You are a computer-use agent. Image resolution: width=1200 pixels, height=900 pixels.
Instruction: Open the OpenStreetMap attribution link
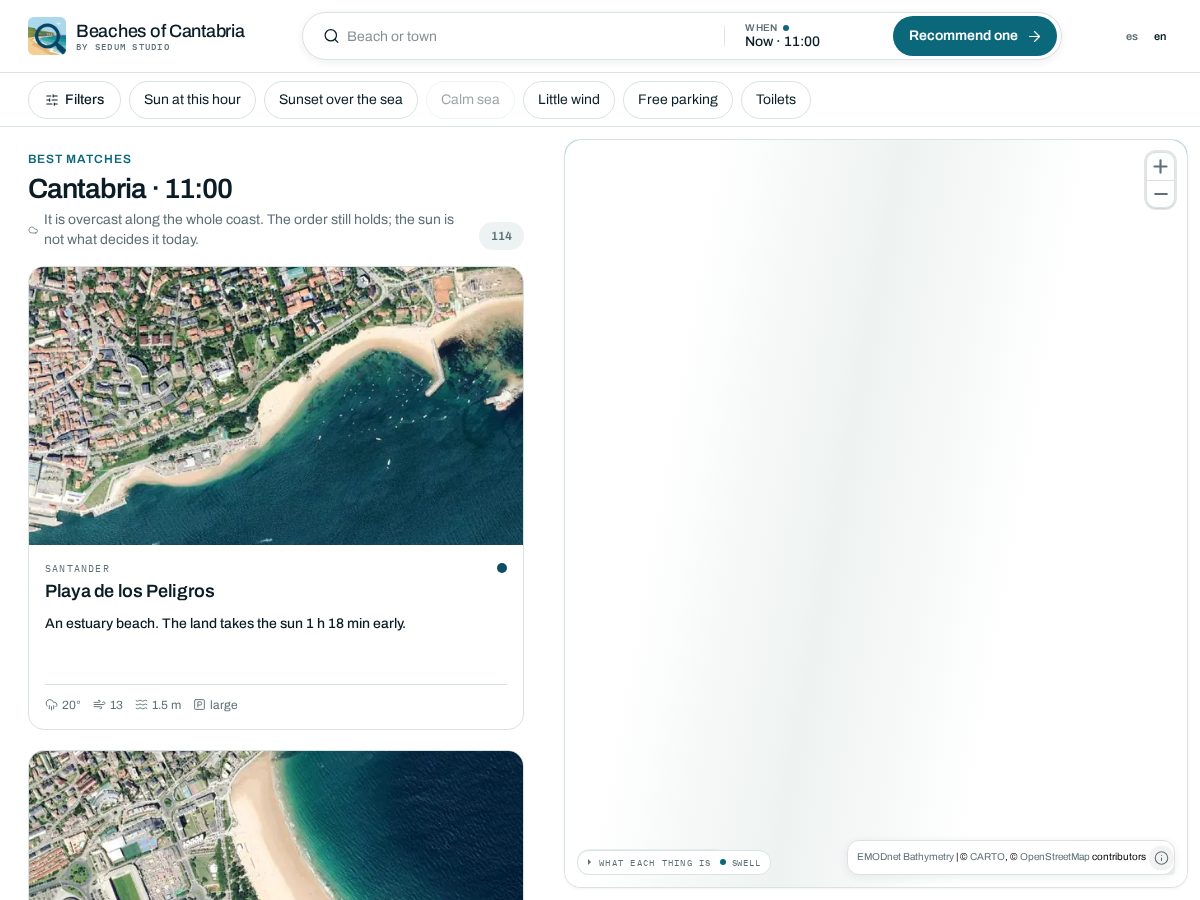pyautogui.click(x=1054, y=857)
